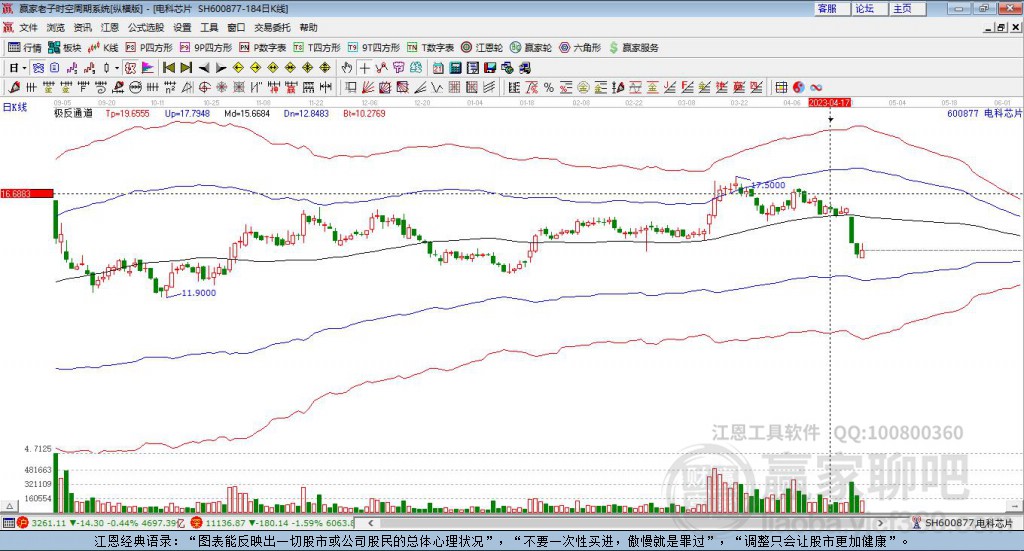The height and width of the screenshot is (551, 1024).
Task: Click the 日K线 period label
Action: [x=15, y=108]
